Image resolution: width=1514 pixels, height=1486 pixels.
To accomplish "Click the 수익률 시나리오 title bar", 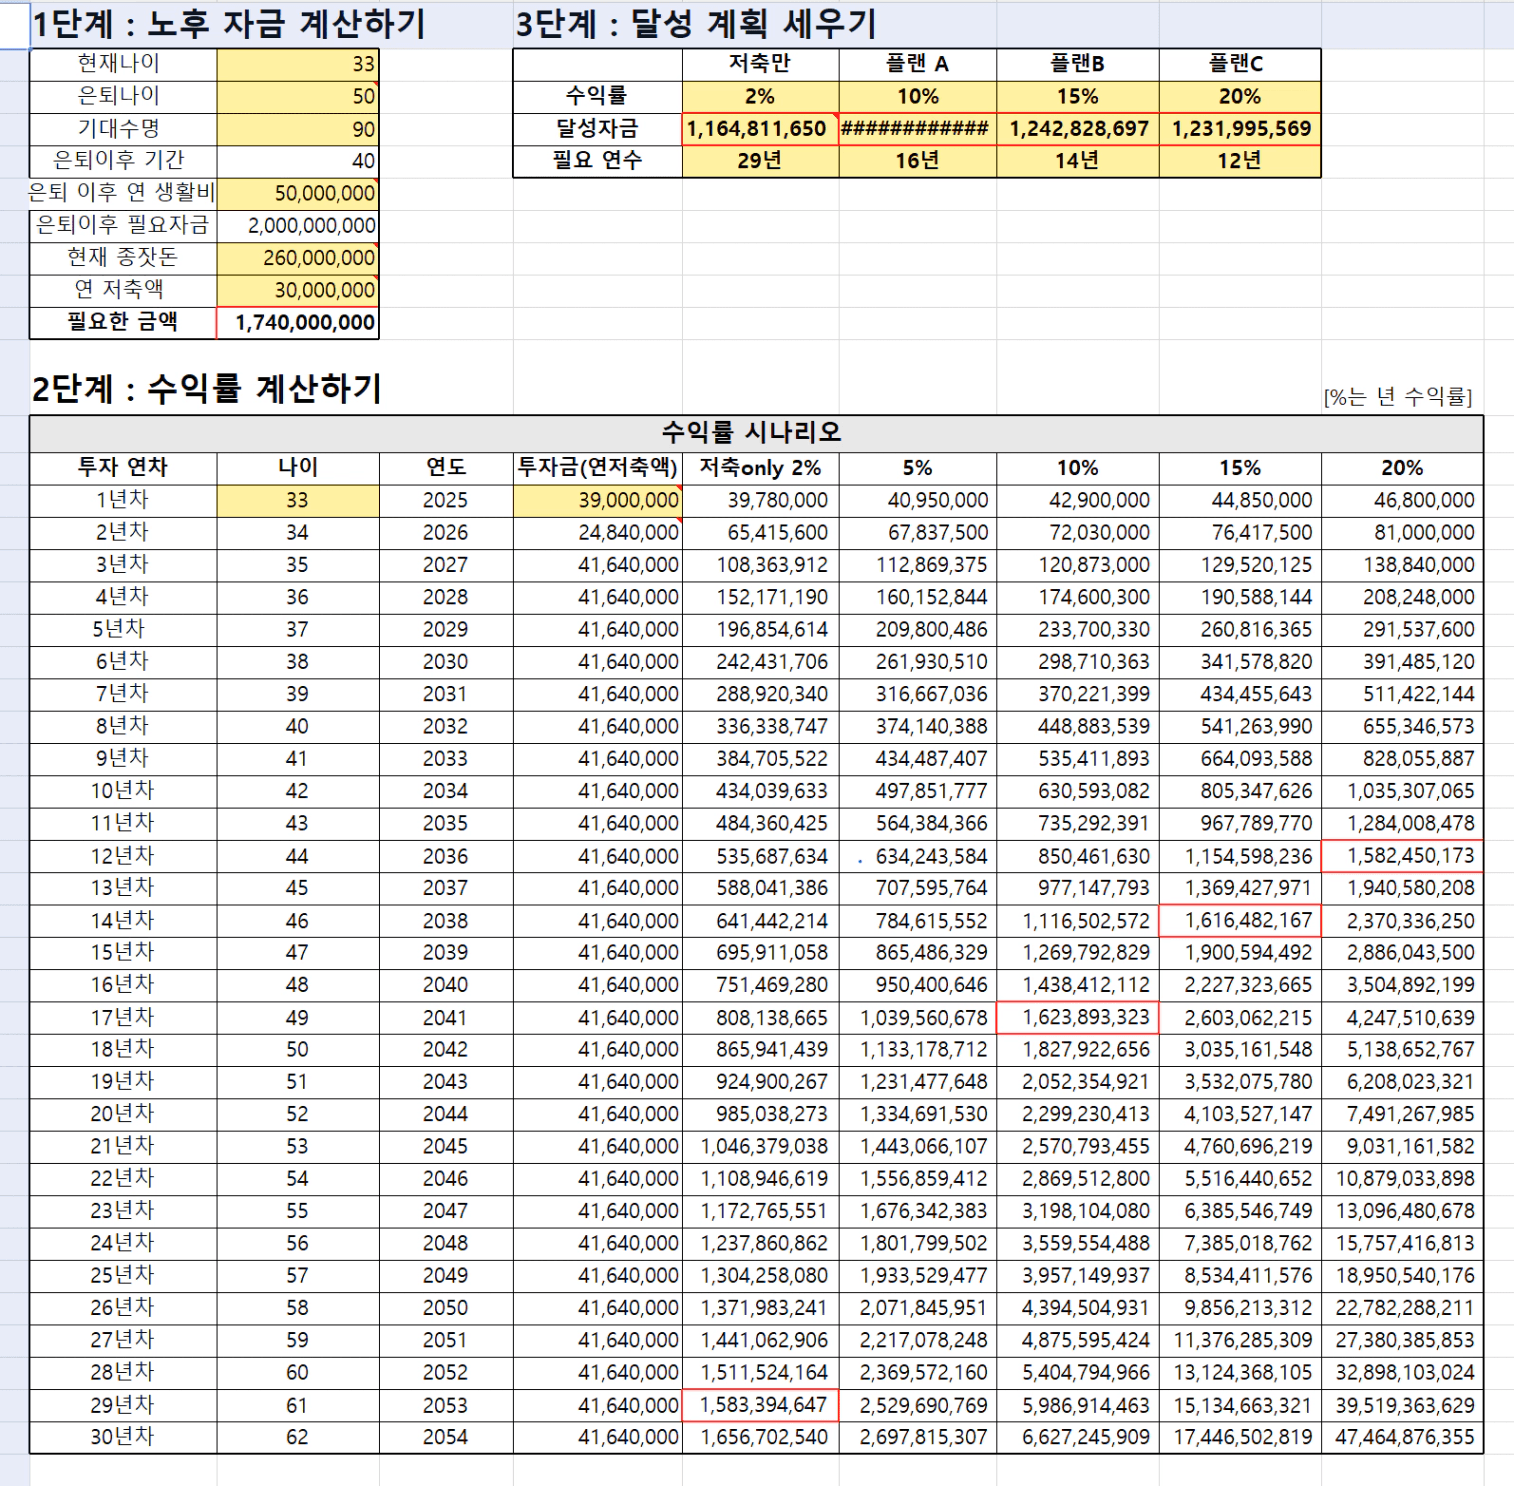I will [x=756, y=433].
